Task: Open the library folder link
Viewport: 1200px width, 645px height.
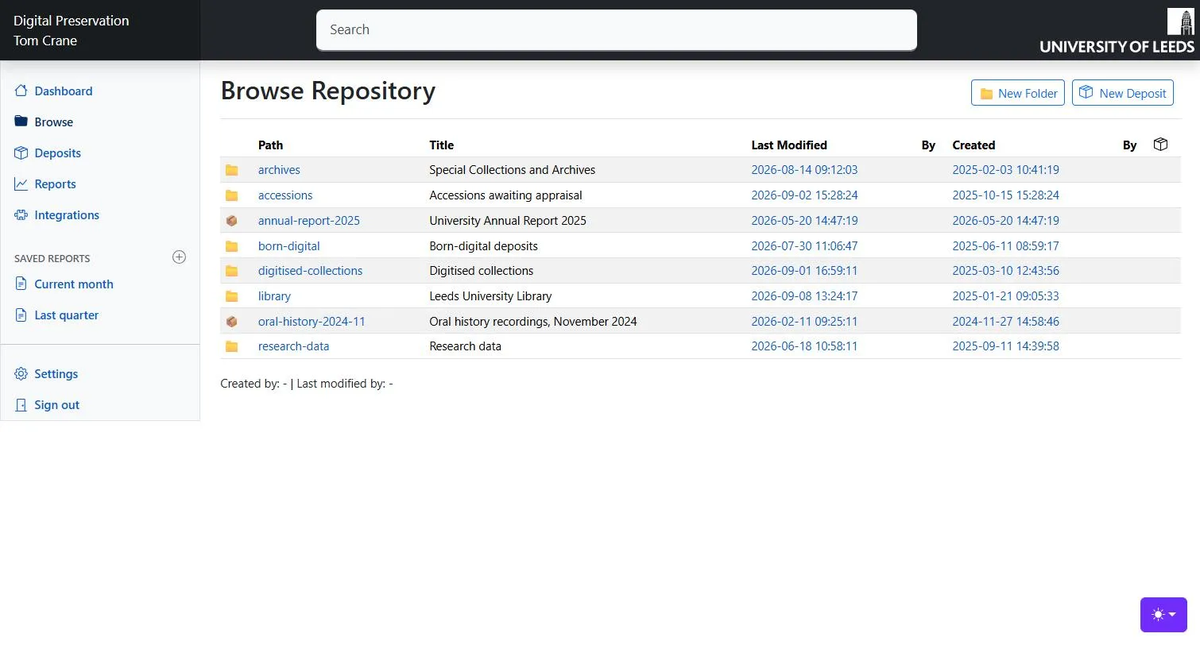Action: (x=274, y=296)
